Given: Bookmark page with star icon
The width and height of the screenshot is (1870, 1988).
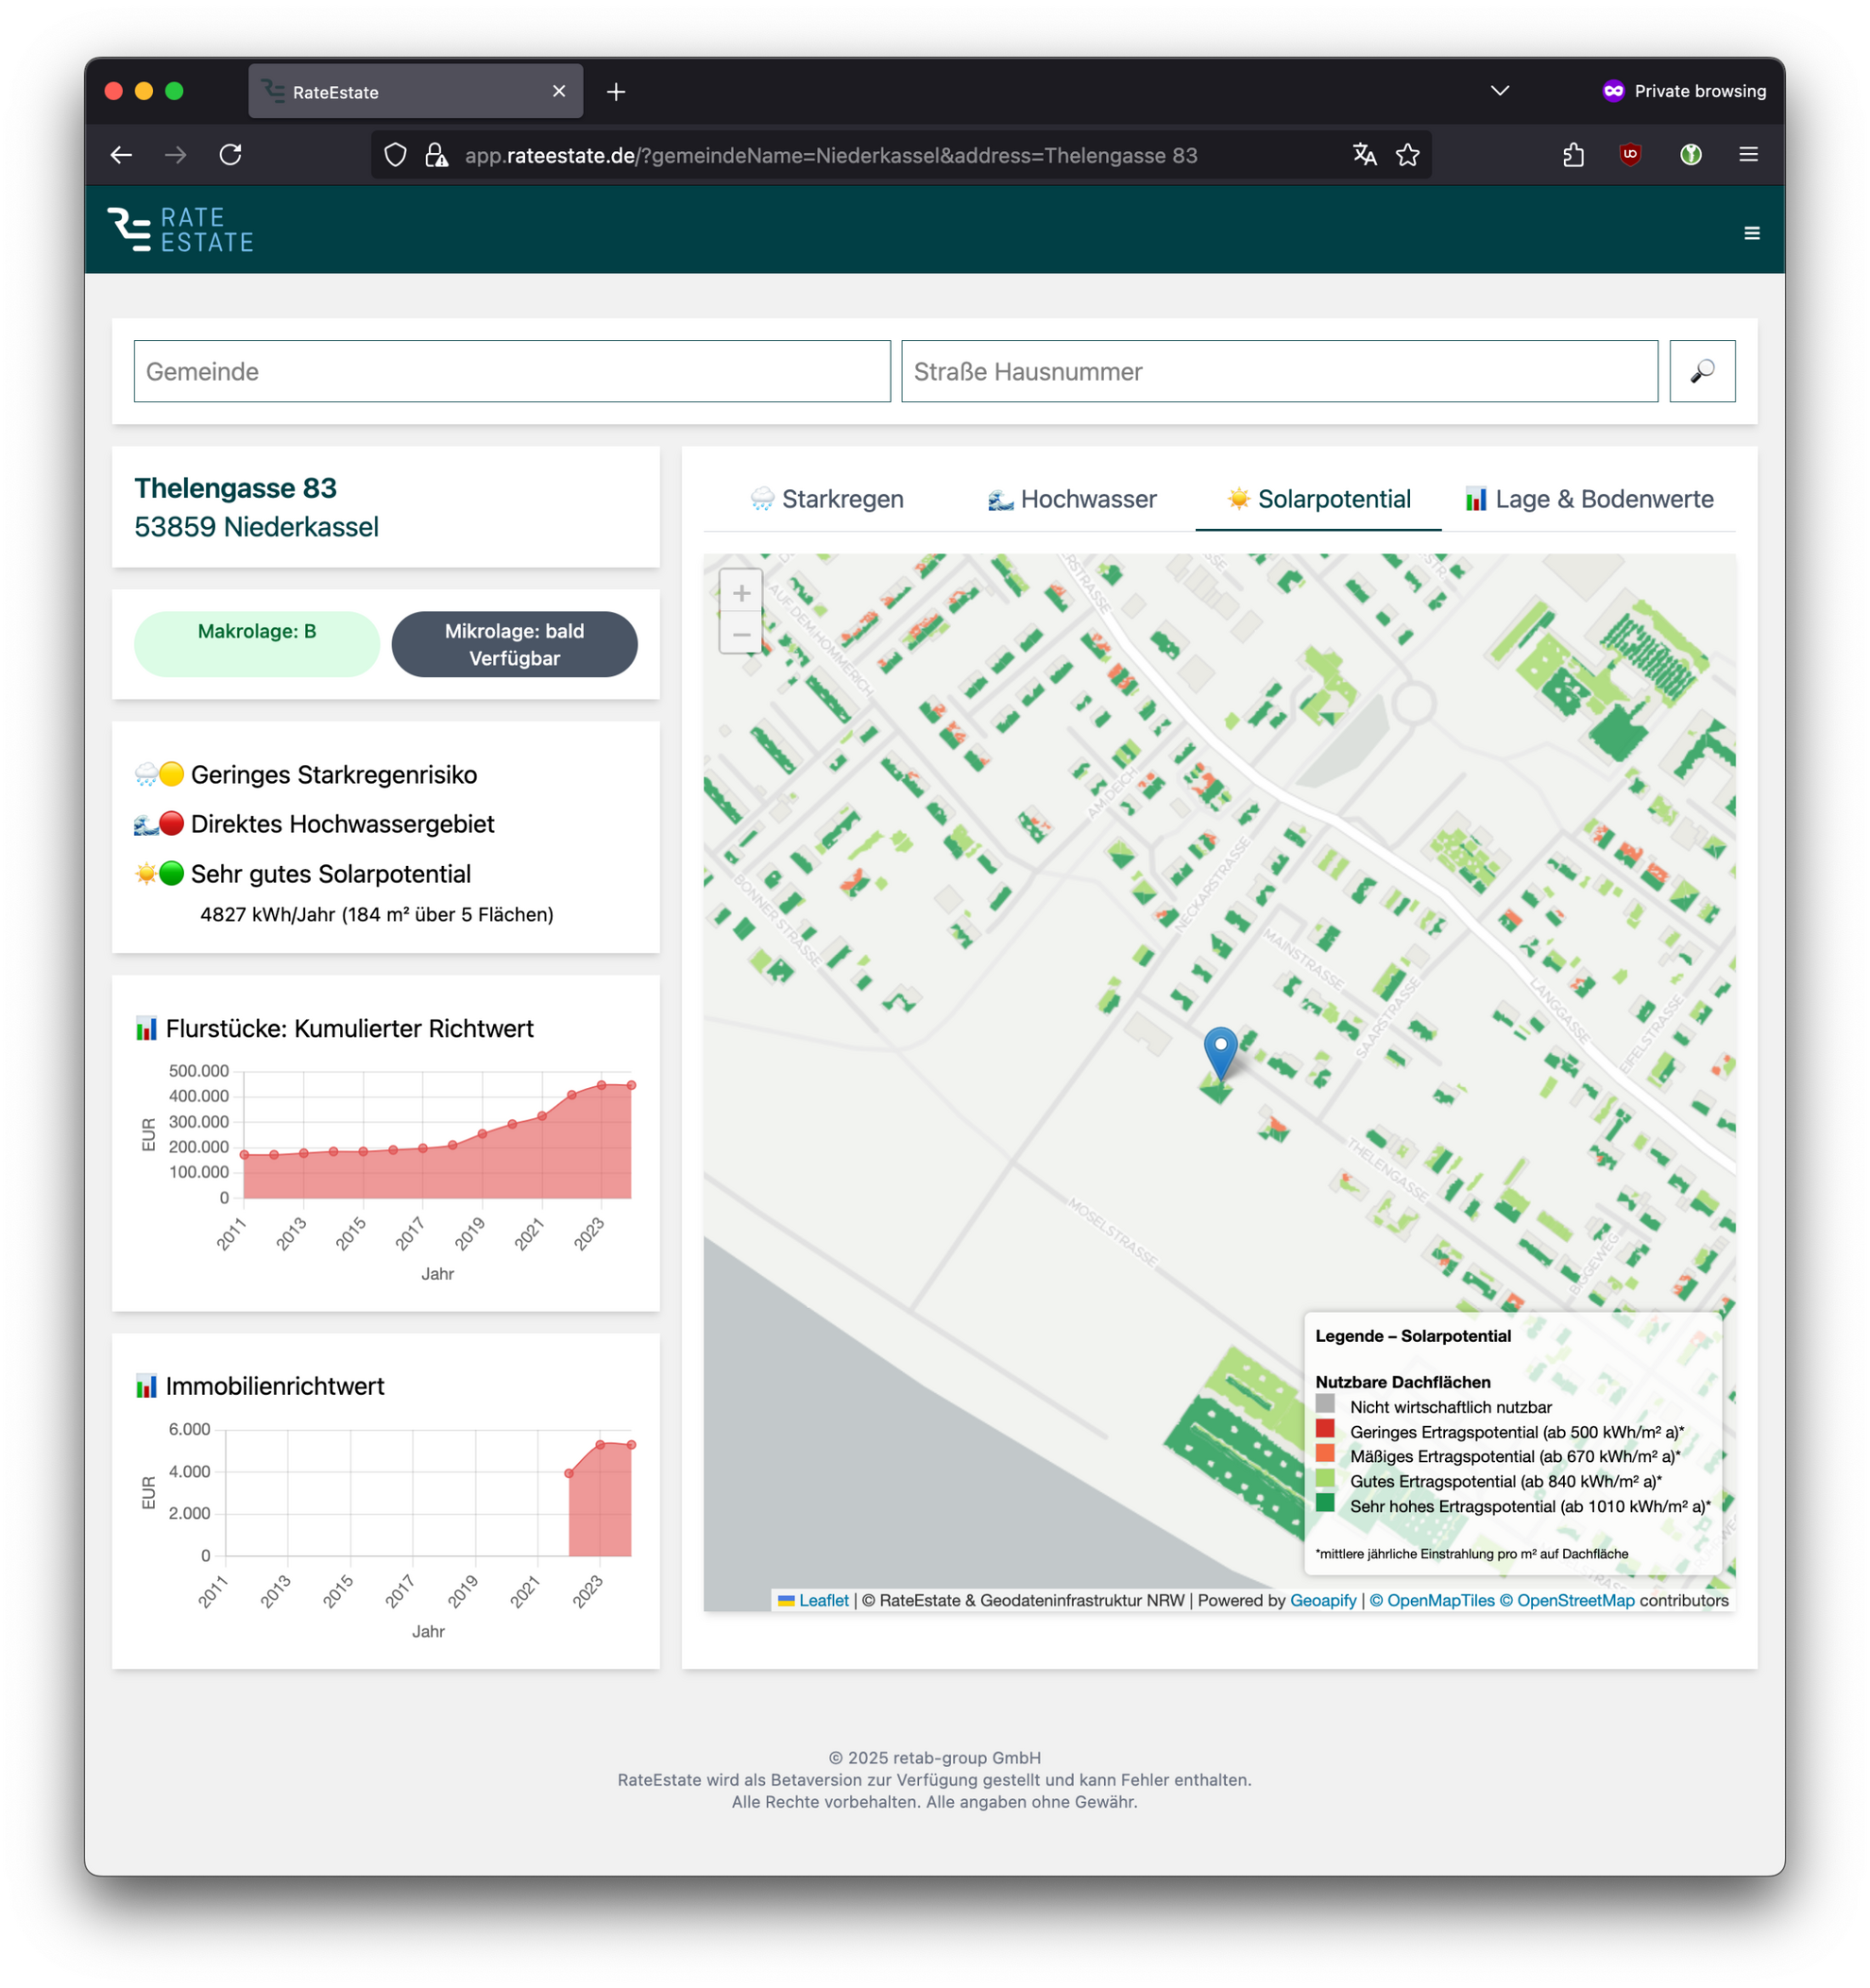Looking at the screenshot, I should coord(1407,155).
